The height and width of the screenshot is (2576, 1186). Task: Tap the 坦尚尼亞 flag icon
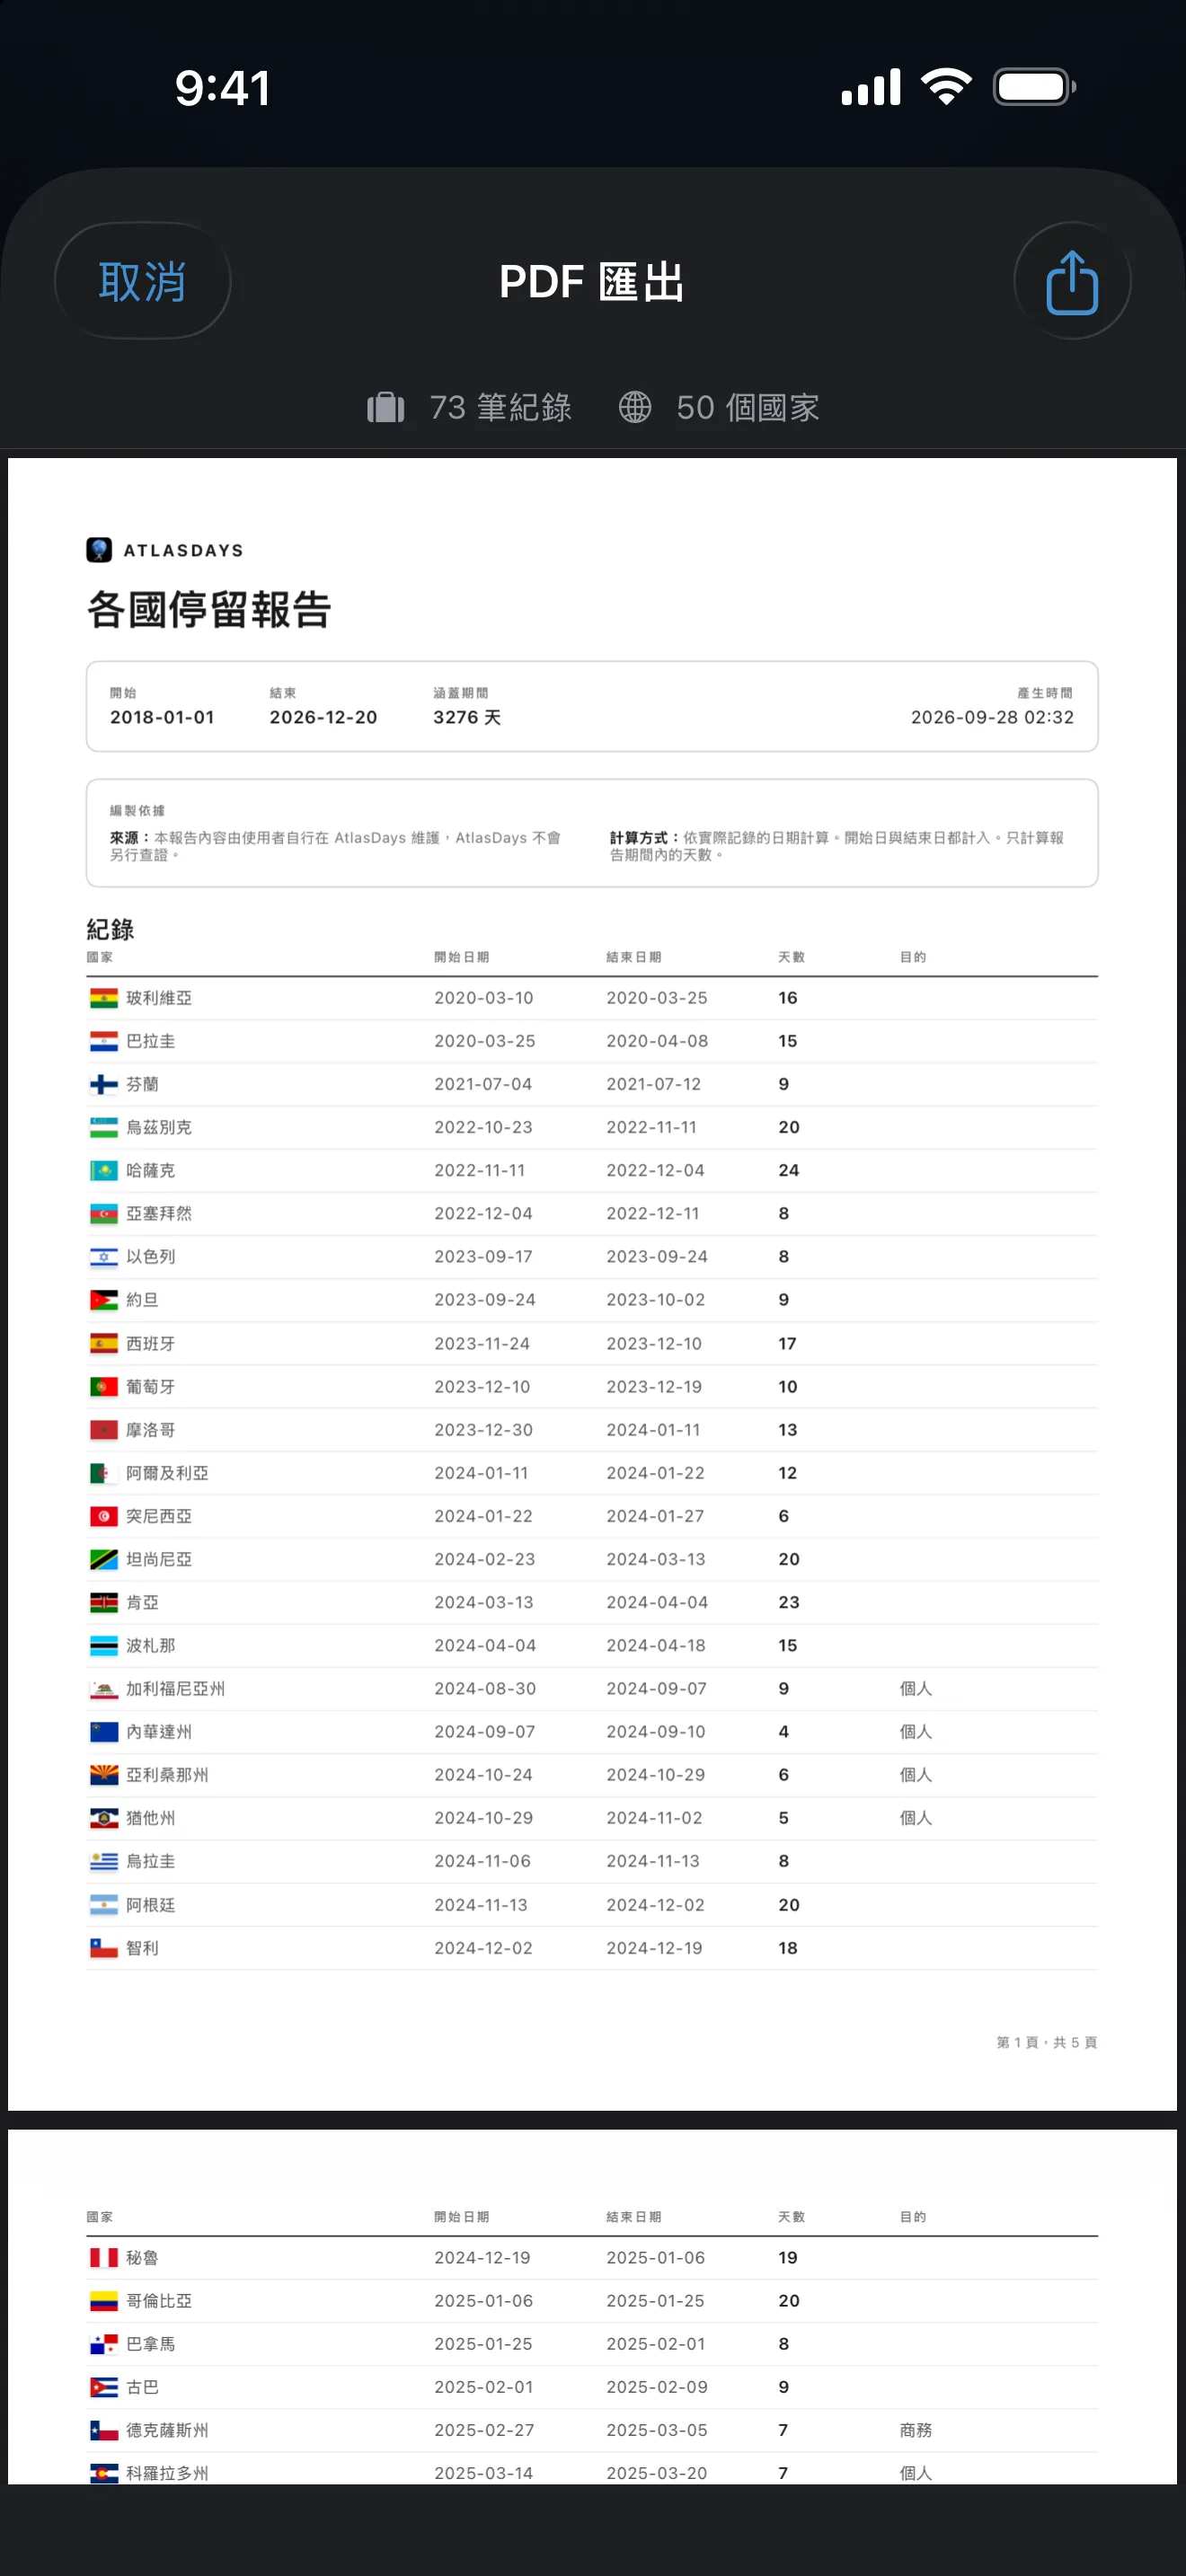[x=104, y=1559]
